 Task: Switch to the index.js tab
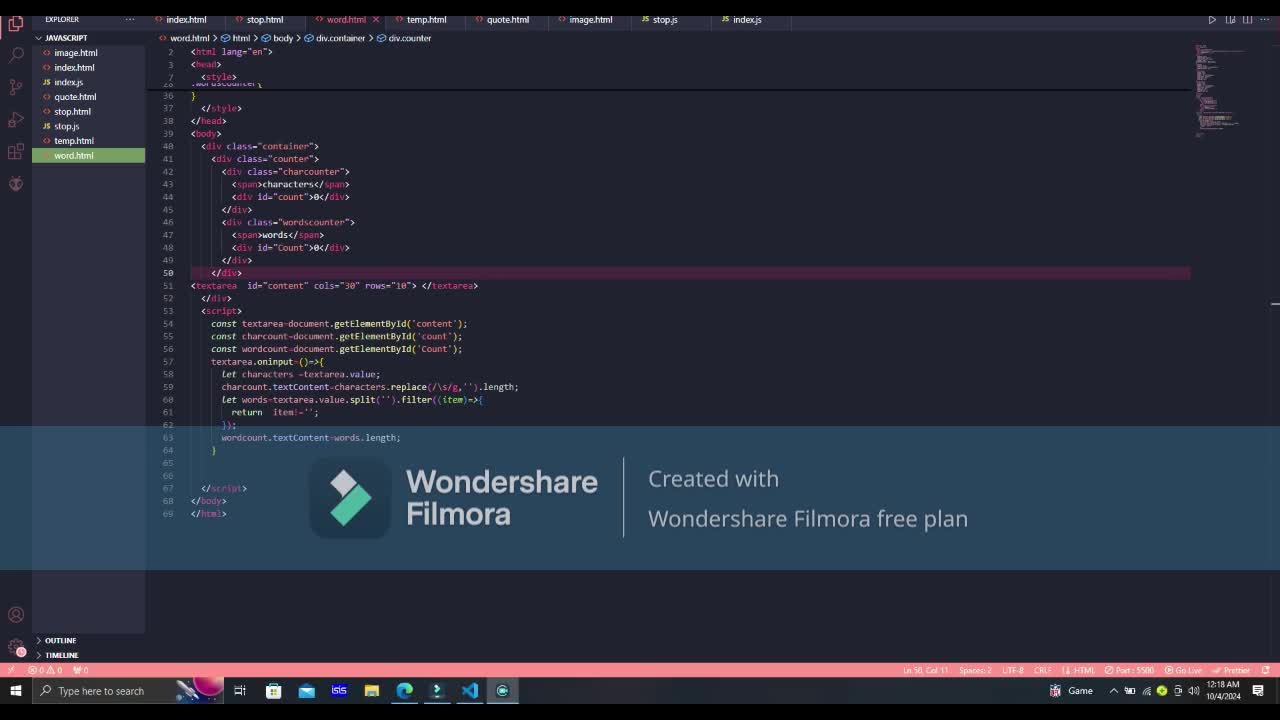coord(747,20)
